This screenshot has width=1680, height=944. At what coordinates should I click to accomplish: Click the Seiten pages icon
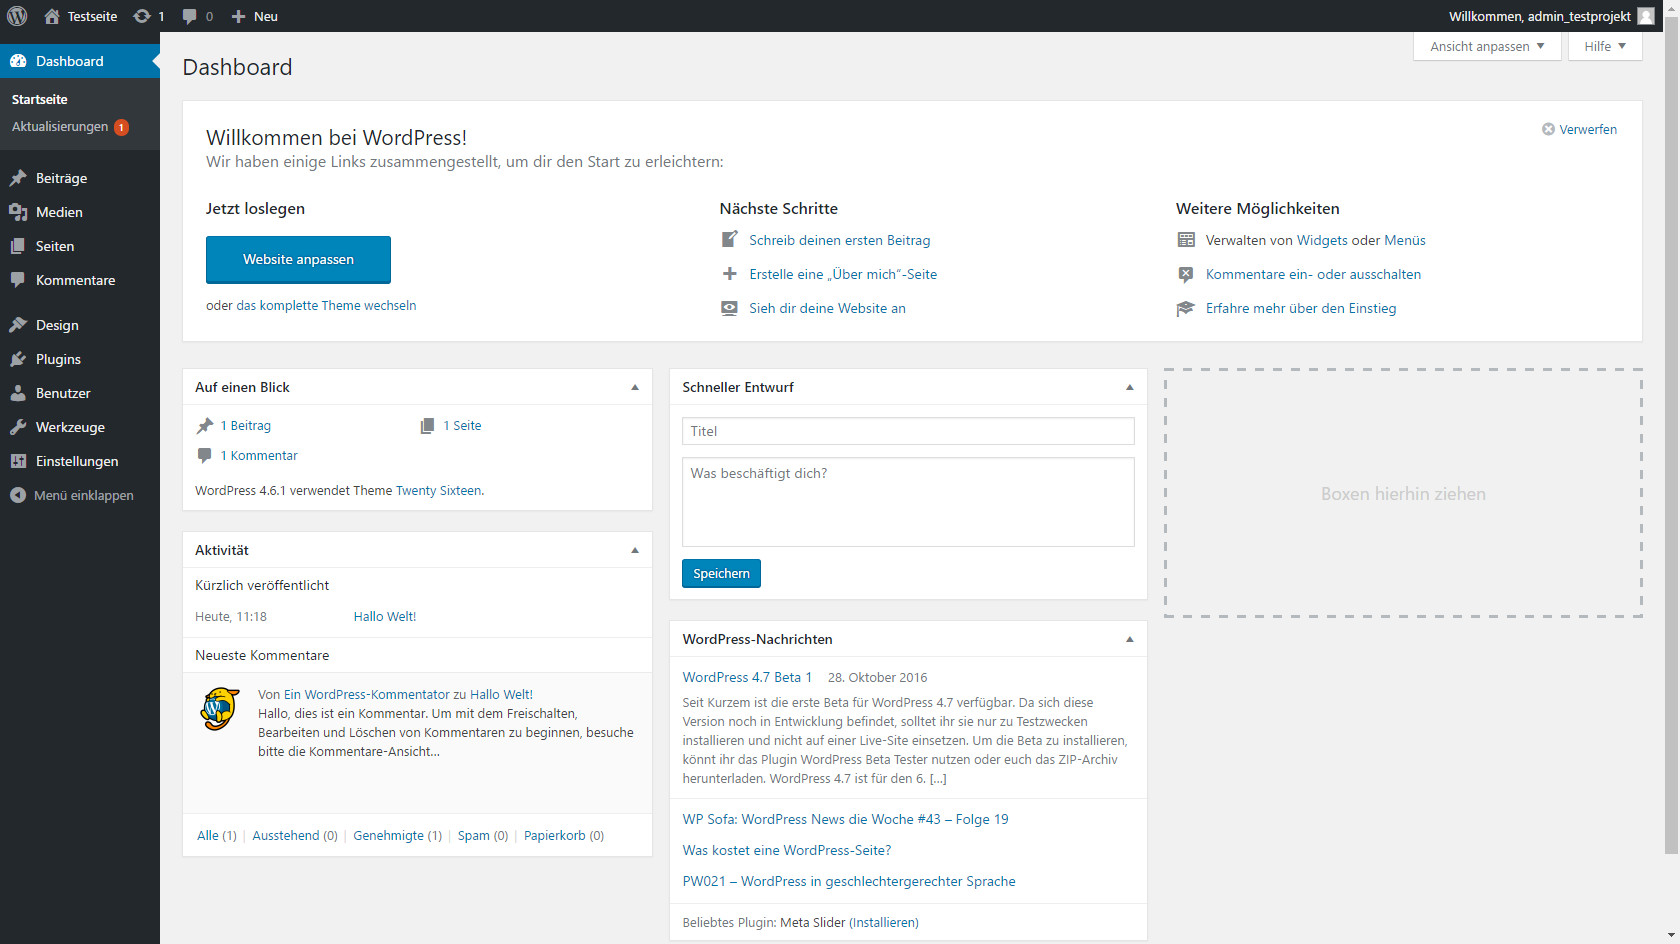pyautogui.click(x=18, y=246)
